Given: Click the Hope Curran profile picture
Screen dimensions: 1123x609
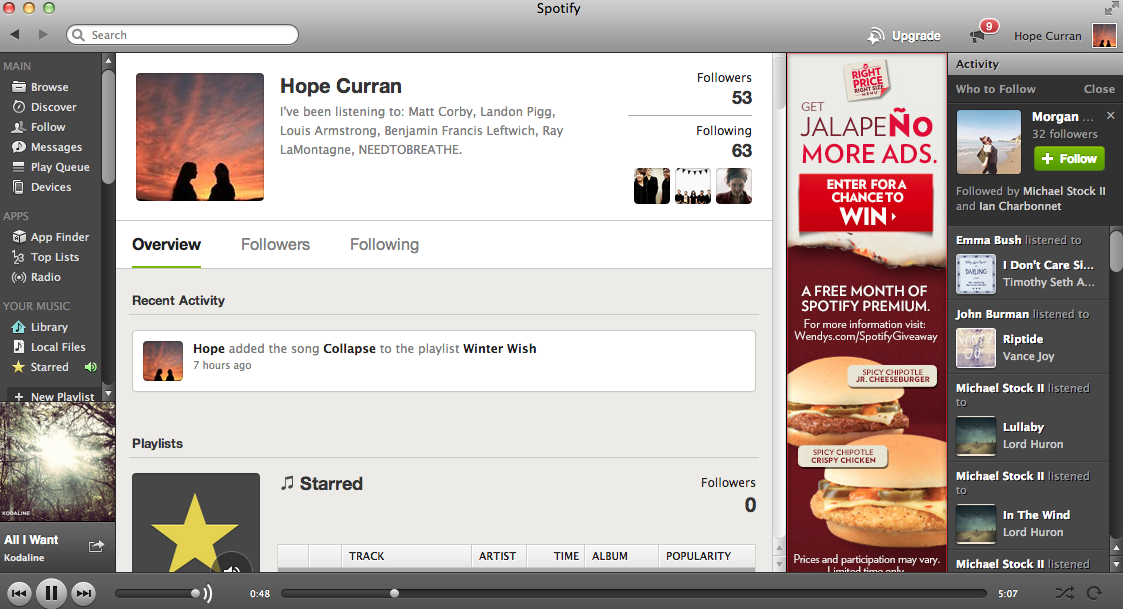Looking at the screenshot, I should [200, 137].
